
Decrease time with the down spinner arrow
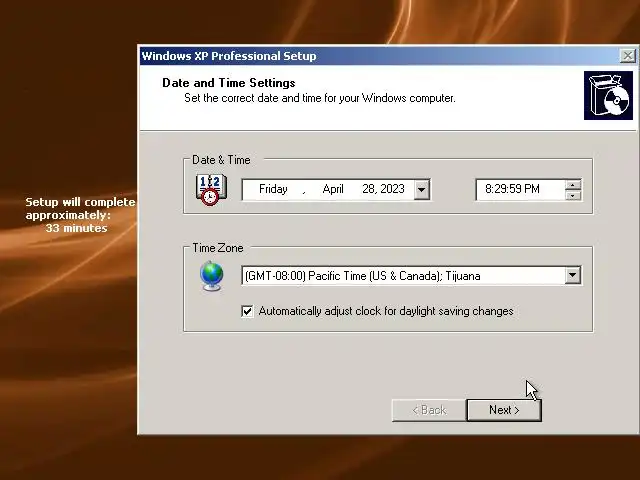pos(573,195)
